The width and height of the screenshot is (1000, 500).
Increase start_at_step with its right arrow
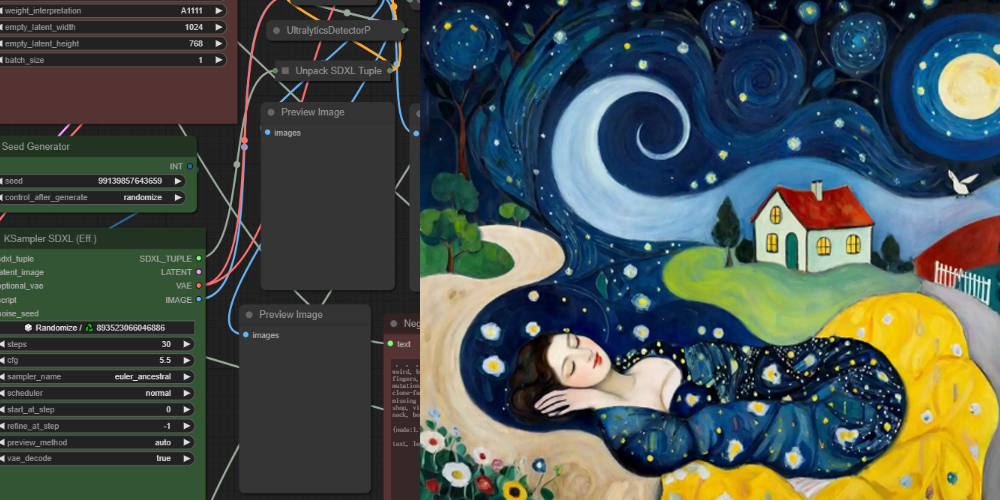(x=187, y=409)
